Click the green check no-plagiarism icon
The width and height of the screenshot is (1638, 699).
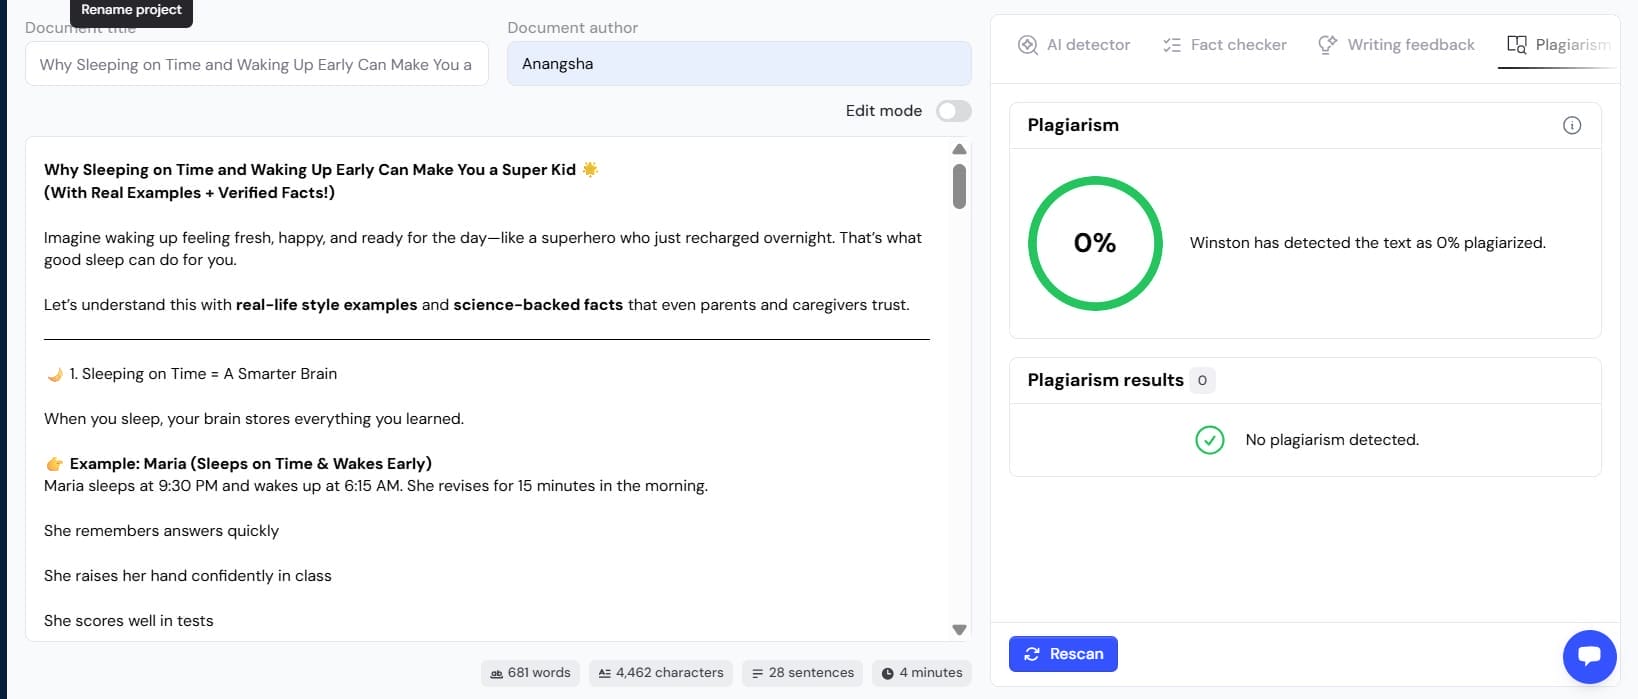(x=1210, y=440)
